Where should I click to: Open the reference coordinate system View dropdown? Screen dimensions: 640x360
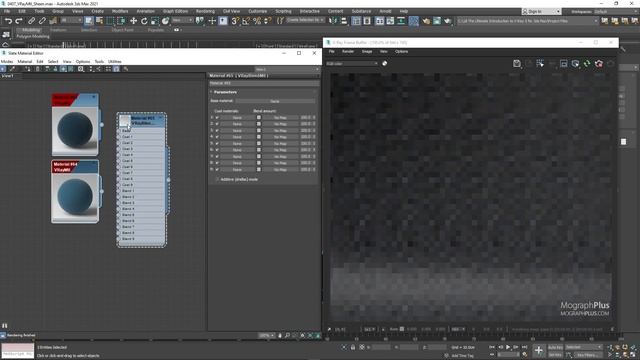[182, 20]
